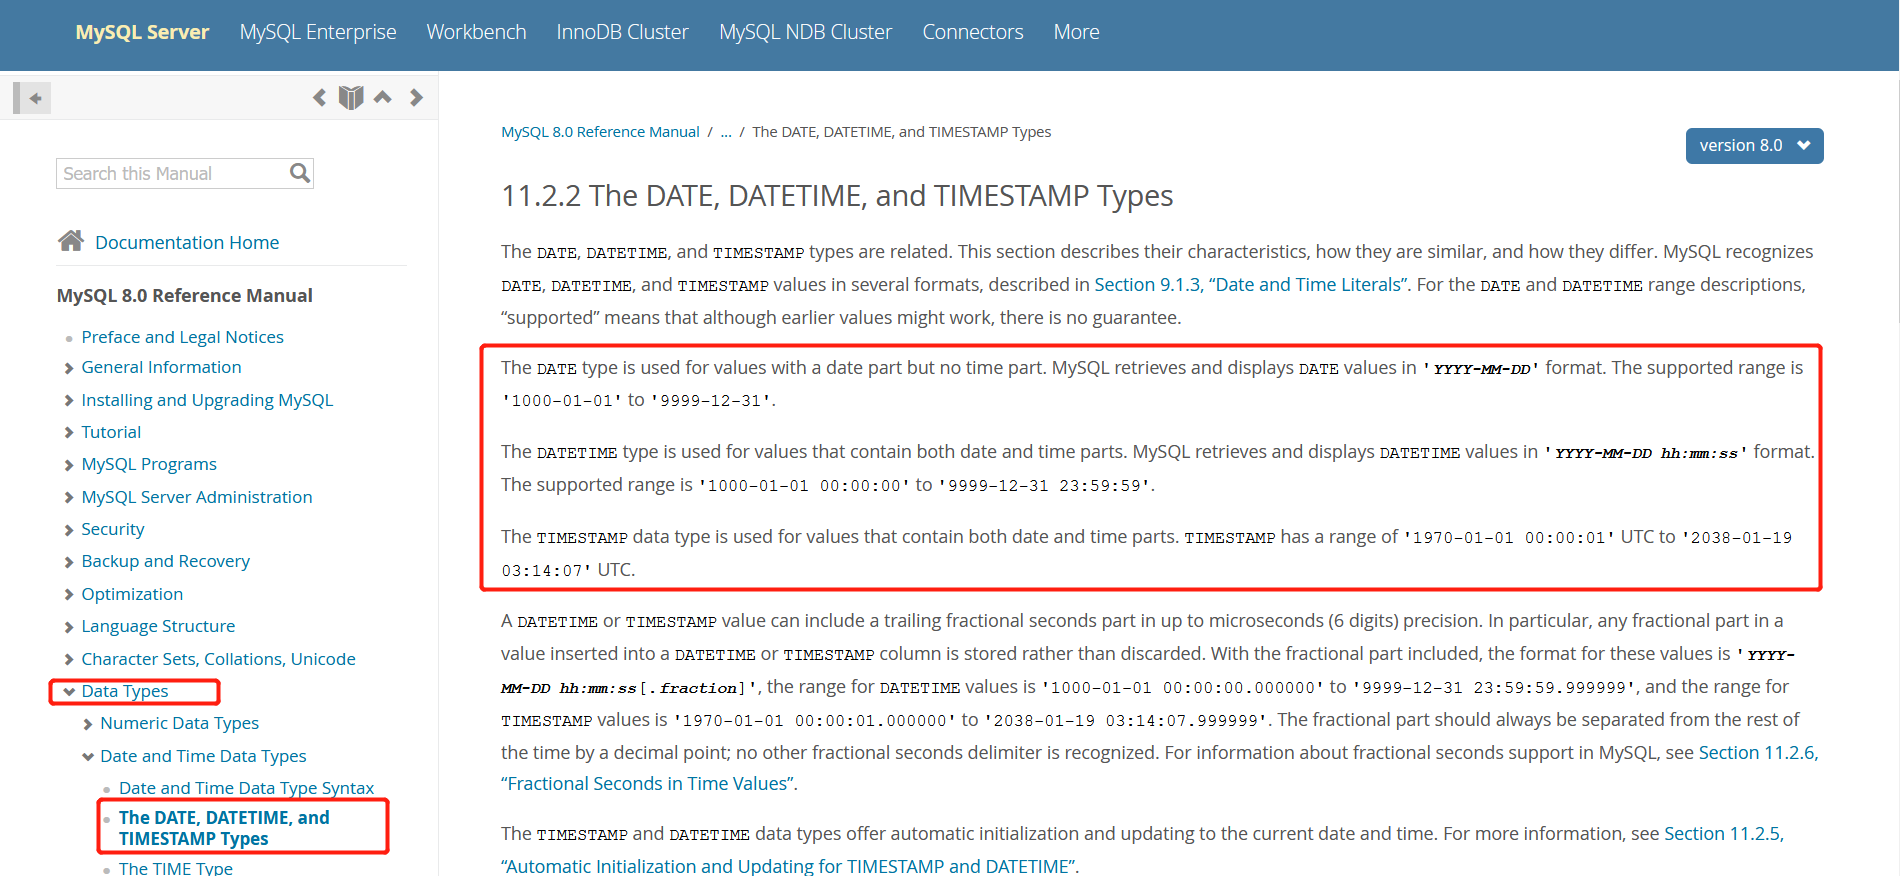The height and width of the screenshot is (876, 1900).
Task: Open the MySQL NDB Cluster tab
Action: (x=805, y=32)
